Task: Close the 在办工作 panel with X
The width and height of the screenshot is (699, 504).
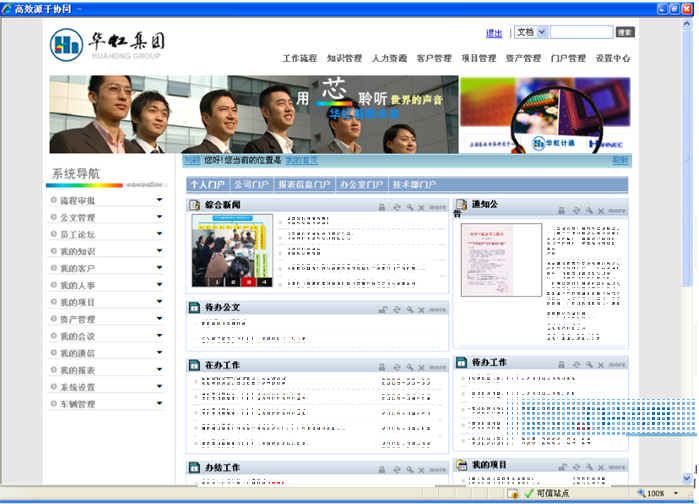Action: pyautogui.click(x=421, y=368)
